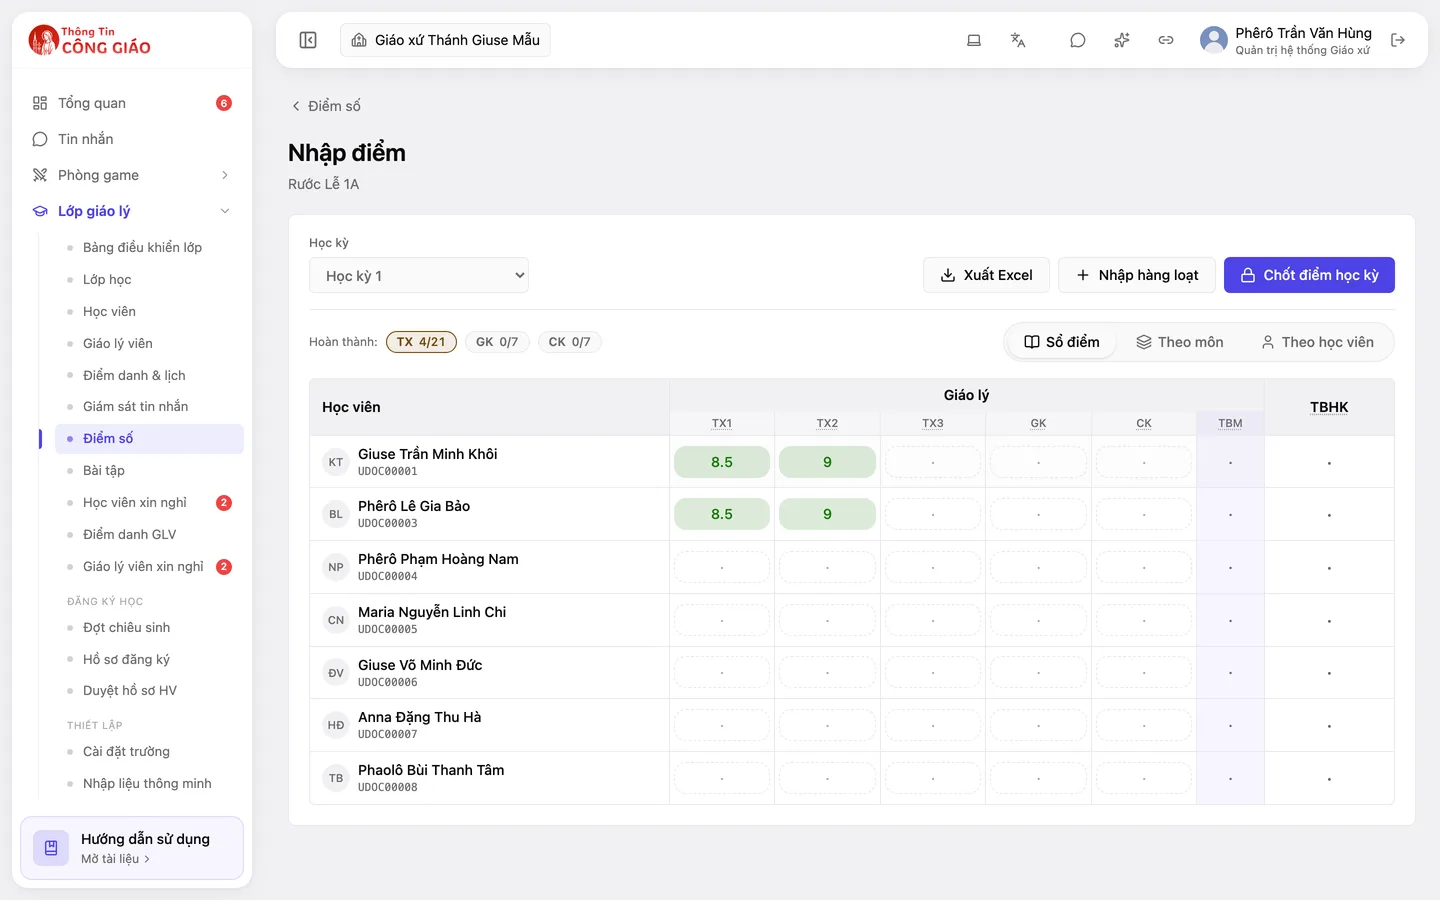Click the Xuất Excel button
This screenshot has width=1440, height=900.
click(986, 275)
